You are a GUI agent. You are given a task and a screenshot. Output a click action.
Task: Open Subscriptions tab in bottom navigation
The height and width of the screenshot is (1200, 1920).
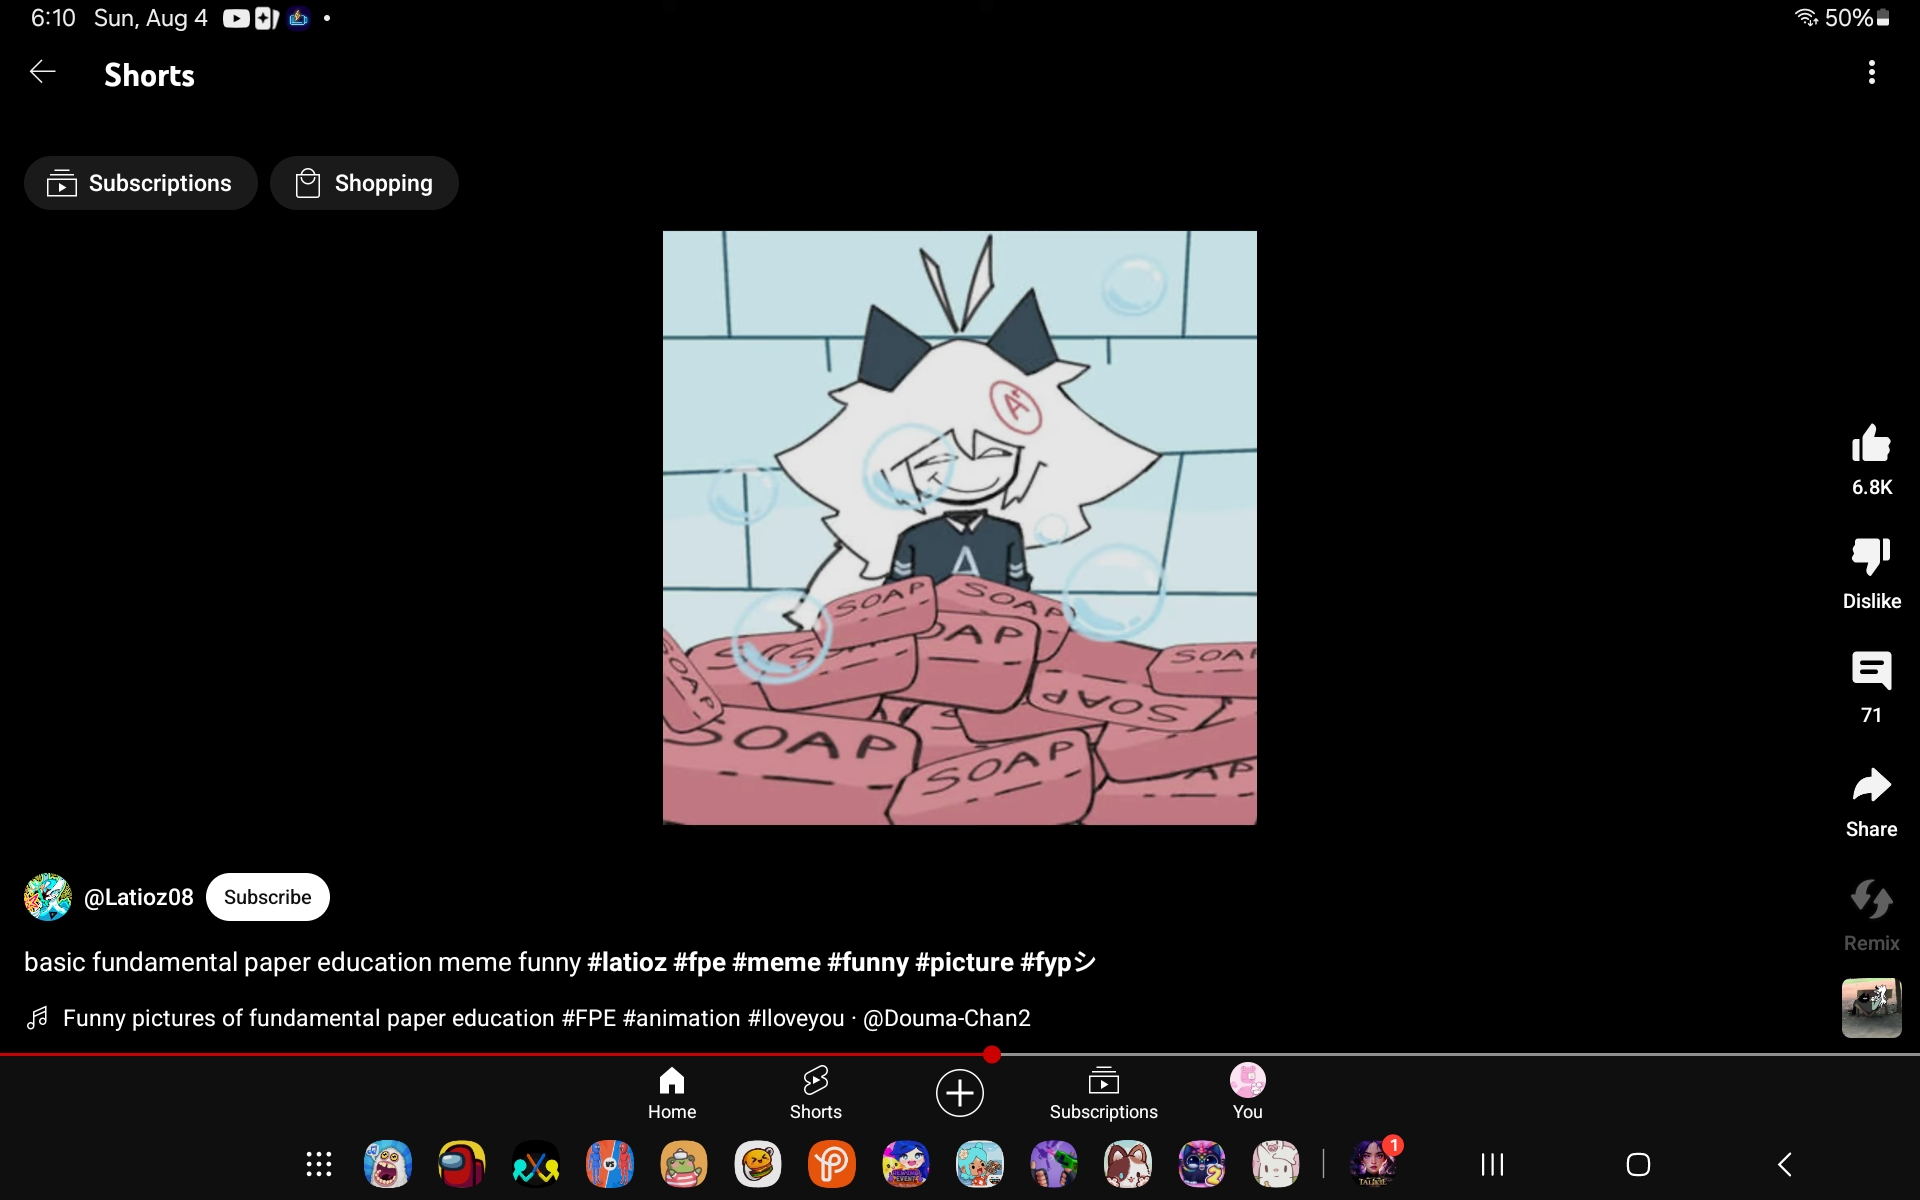(1103, 1092)
